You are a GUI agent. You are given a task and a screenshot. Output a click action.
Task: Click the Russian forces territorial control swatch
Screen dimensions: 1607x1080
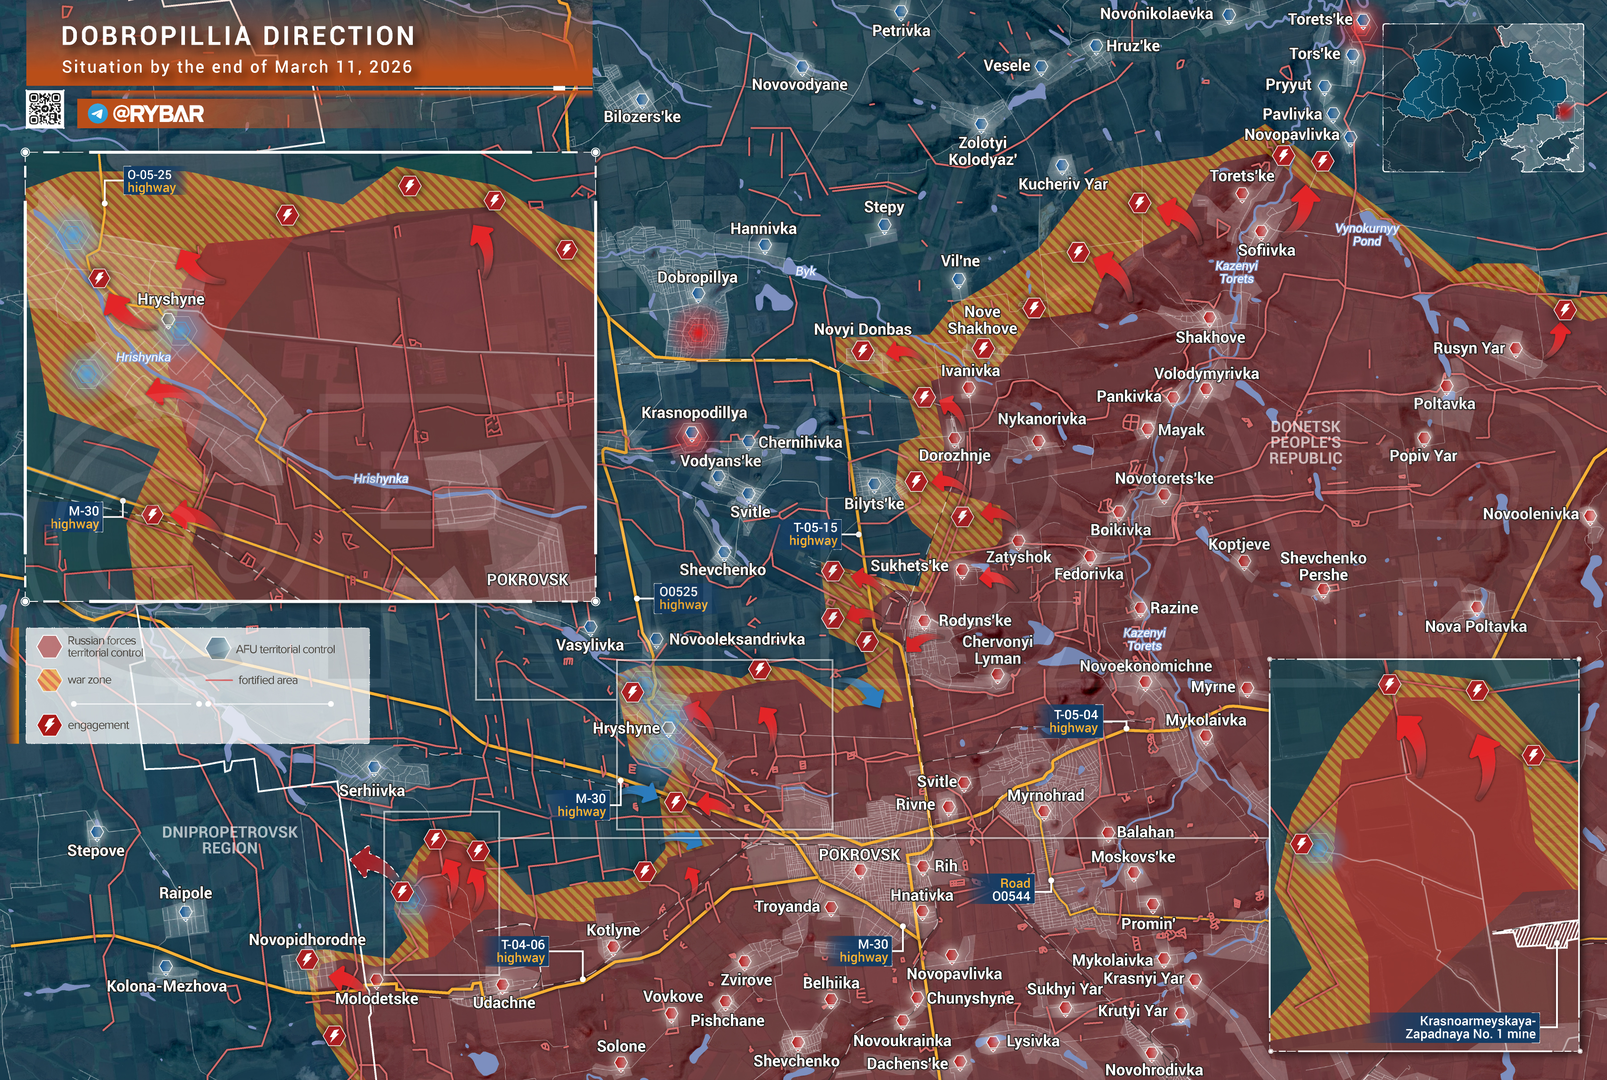point(49,646)
